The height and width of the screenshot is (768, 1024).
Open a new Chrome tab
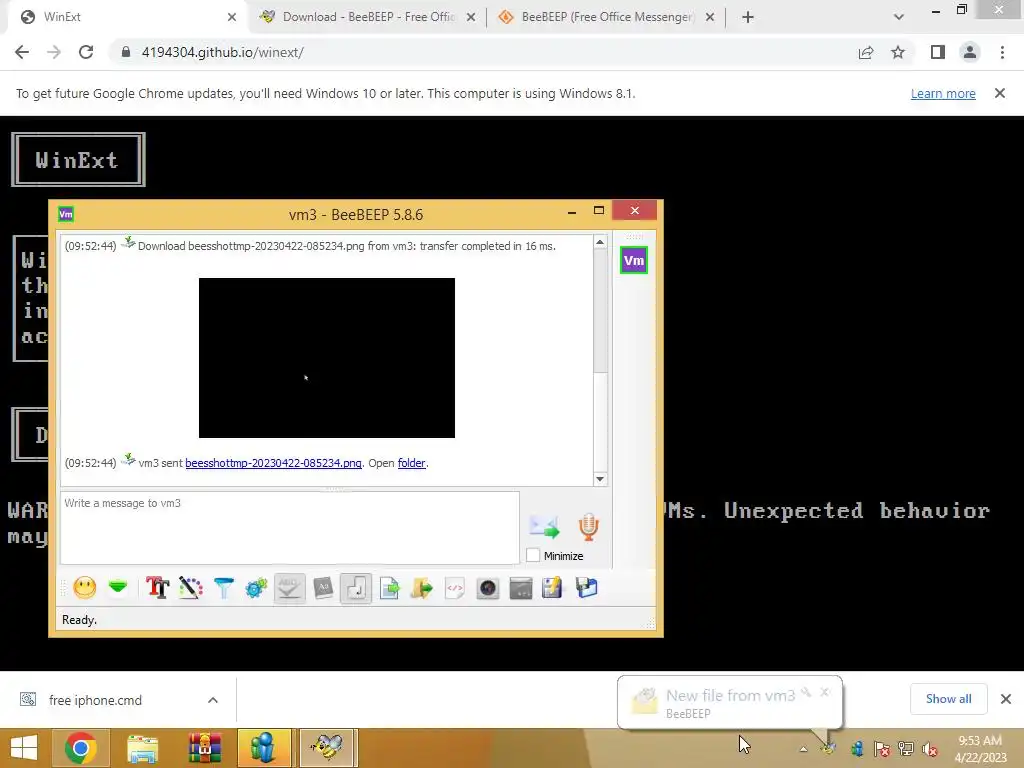pos(748,17)
